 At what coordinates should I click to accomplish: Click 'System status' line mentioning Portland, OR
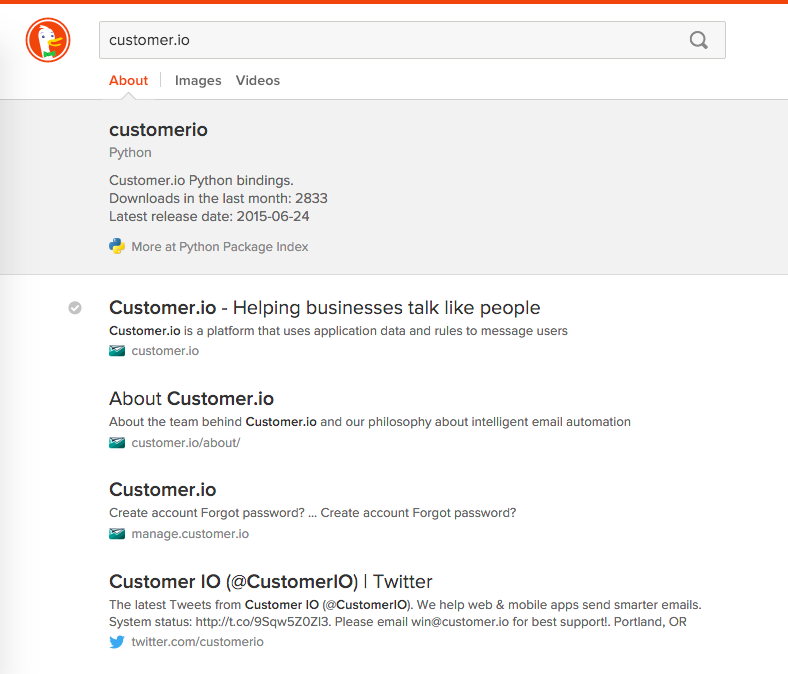(398, 622)
